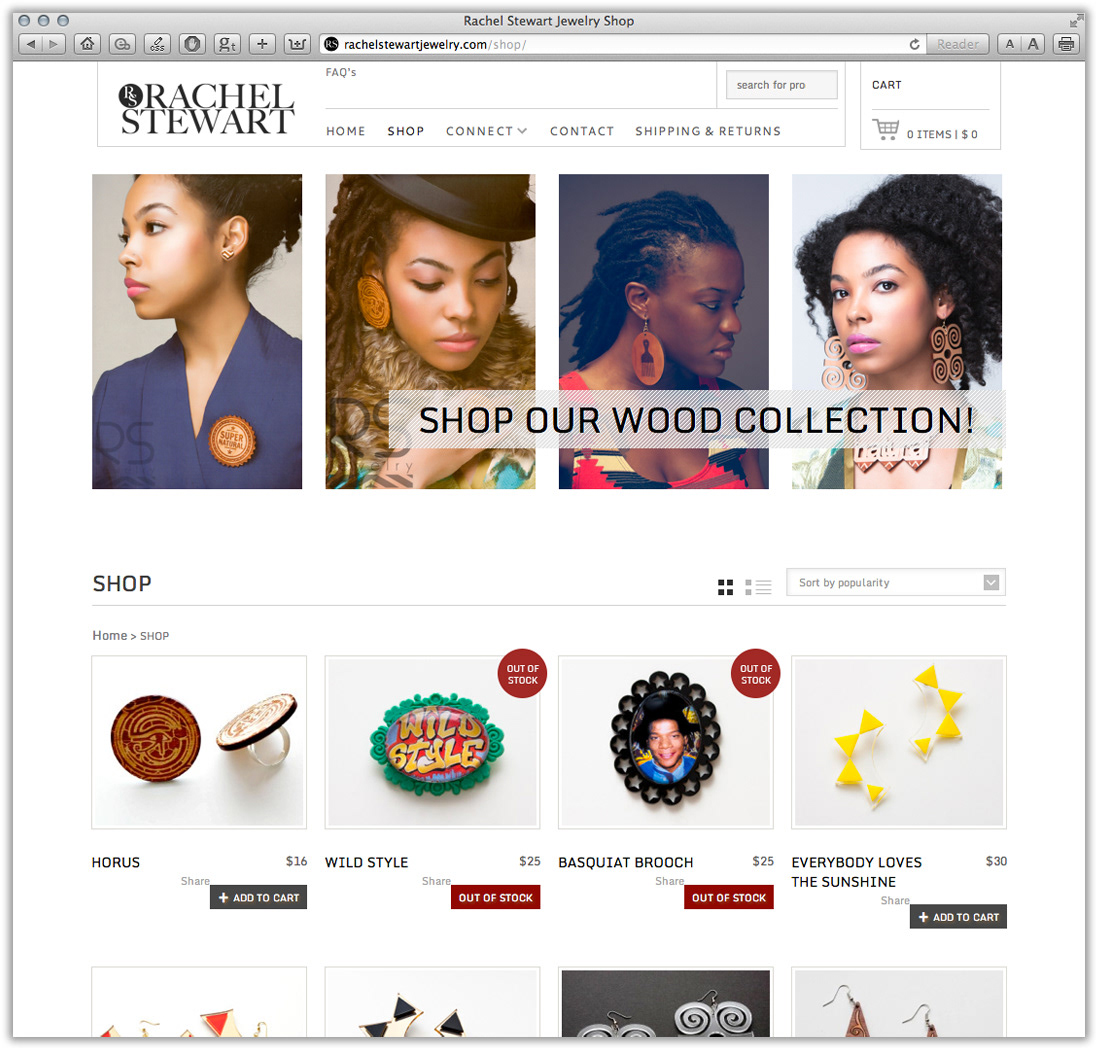Reload the page with the refresh icon
Image resolution: width=1102 pixels, height=1053 pixels.
(914, 44)
